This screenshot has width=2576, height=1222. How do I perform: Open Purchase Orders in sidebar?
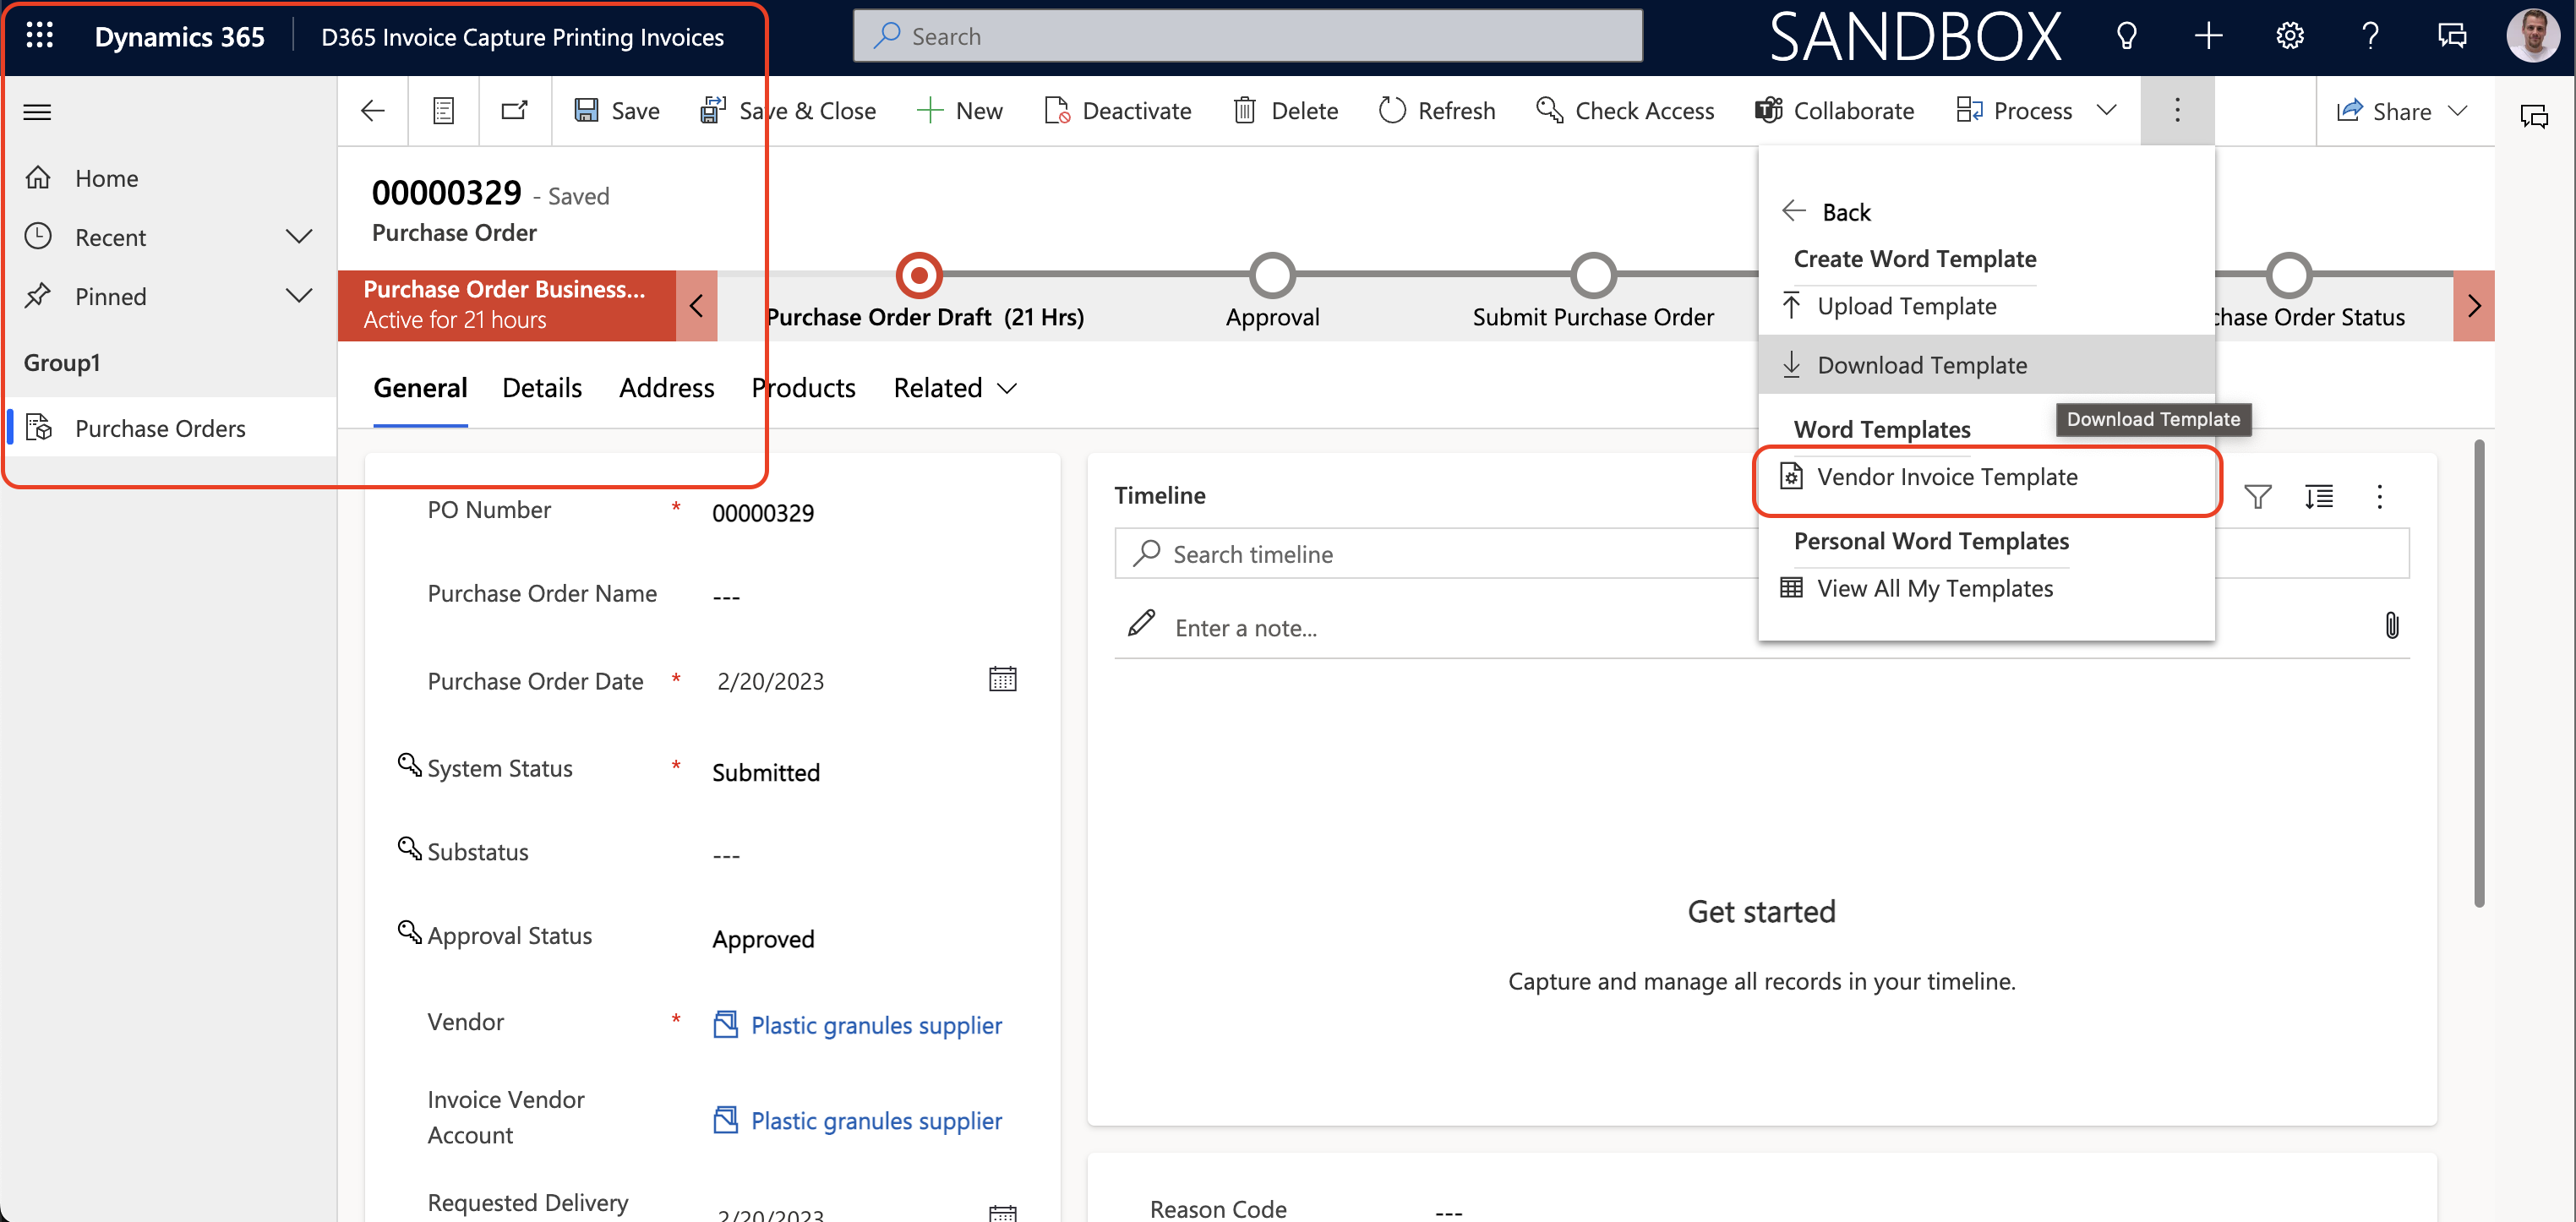pyautogui.click(x=160, y=428)
